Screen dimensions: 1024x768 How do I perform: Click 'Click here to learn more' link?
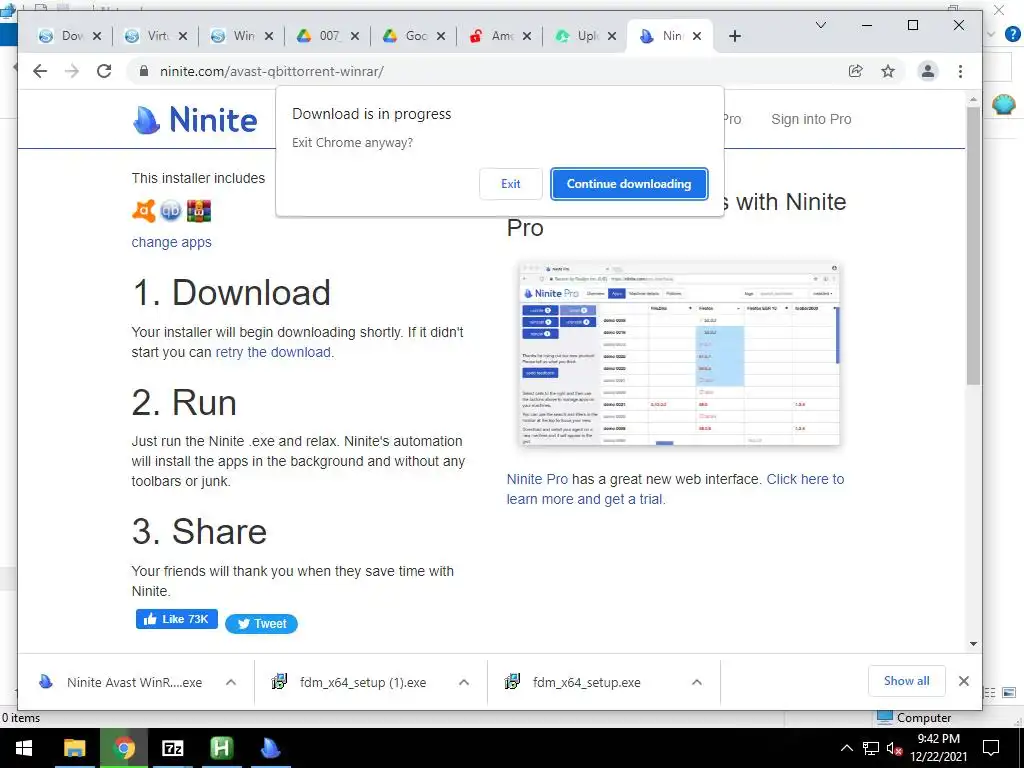[x=675, y=489]
